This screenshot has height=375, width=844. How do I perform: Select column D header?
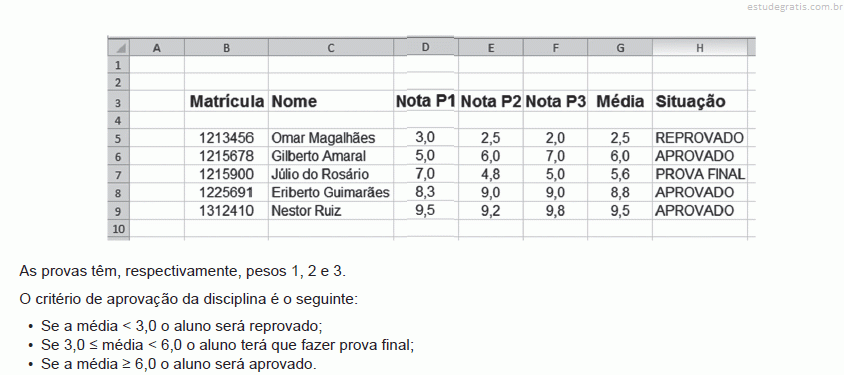(x=426, y=47)
